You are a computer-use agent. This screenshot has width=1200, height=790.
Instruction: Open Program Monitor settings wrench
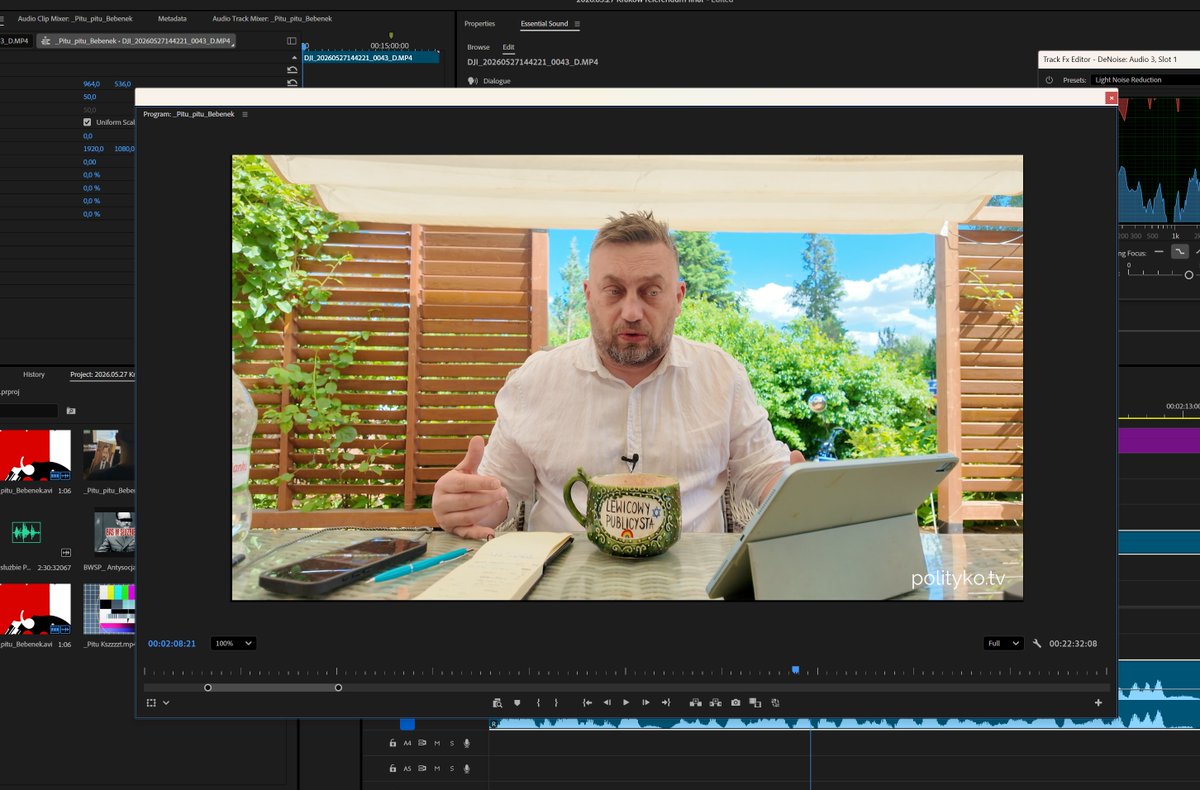1037,644
